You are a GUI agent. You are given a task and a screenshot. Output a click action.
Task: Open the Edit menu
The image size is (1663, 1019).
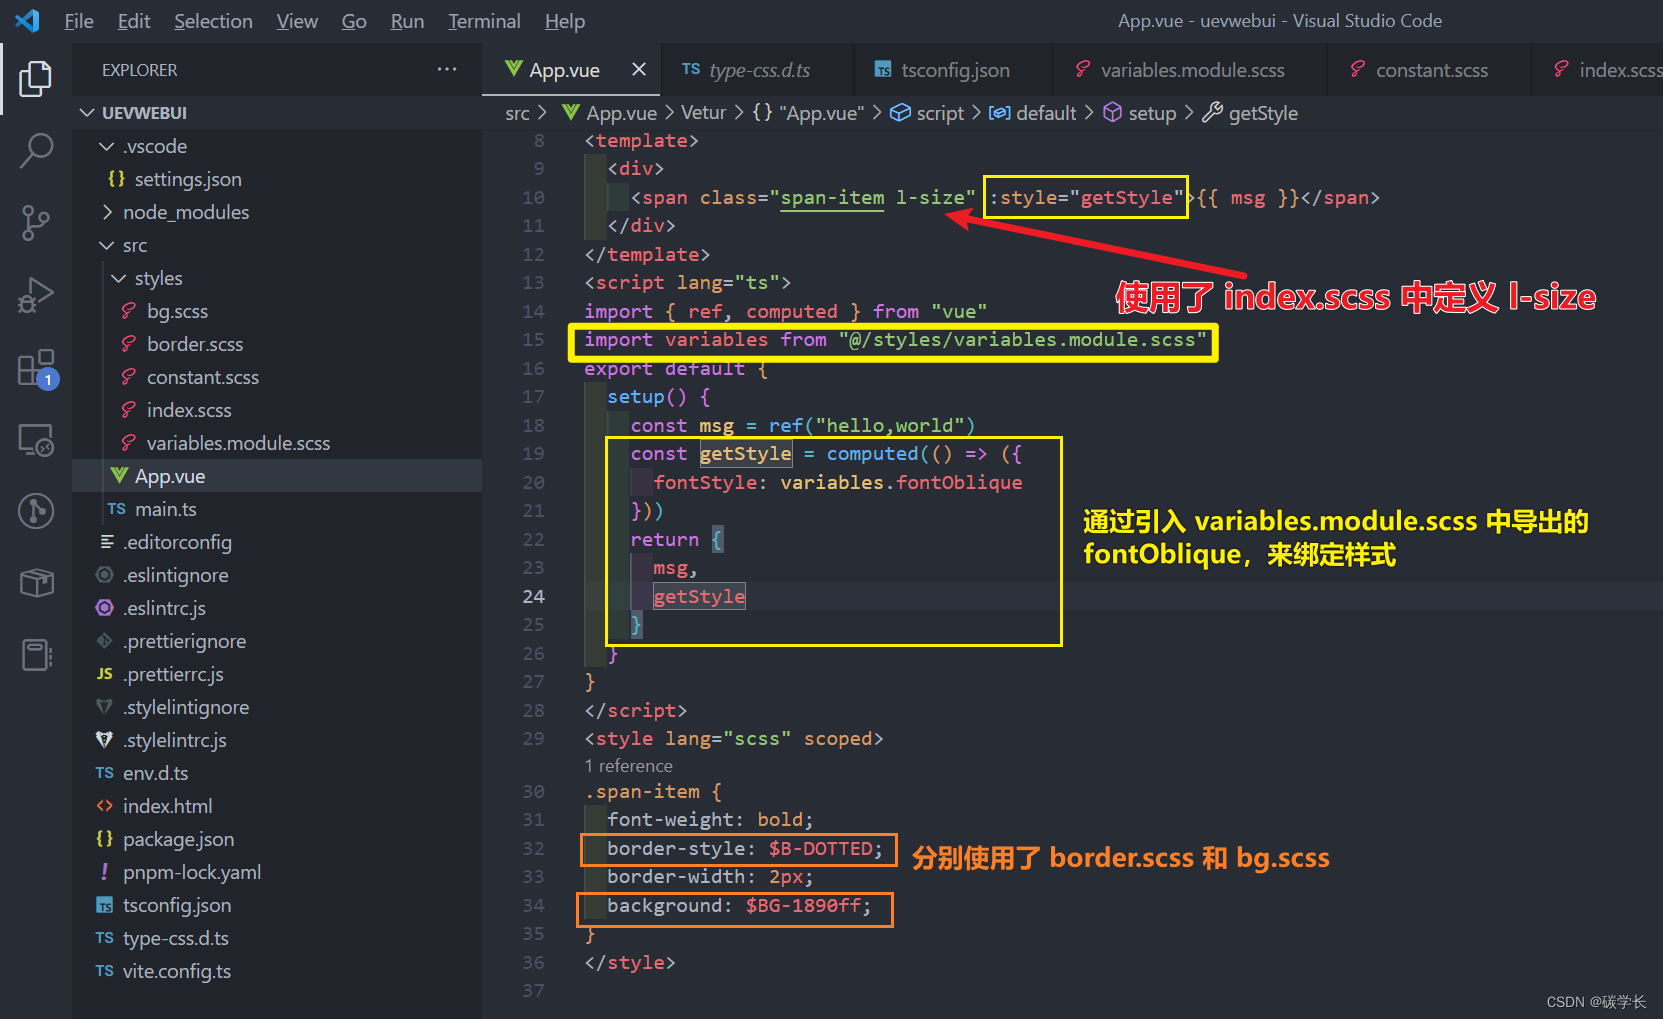(134, 21)
